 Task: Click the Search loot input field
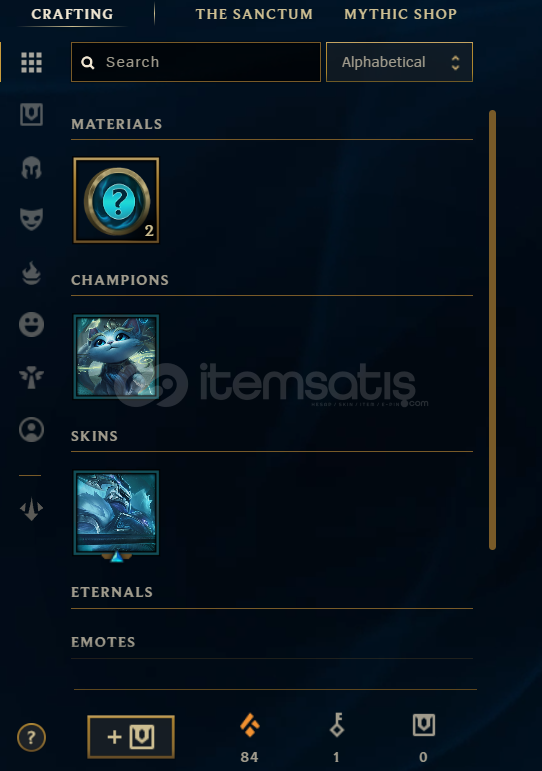point(196,62)
